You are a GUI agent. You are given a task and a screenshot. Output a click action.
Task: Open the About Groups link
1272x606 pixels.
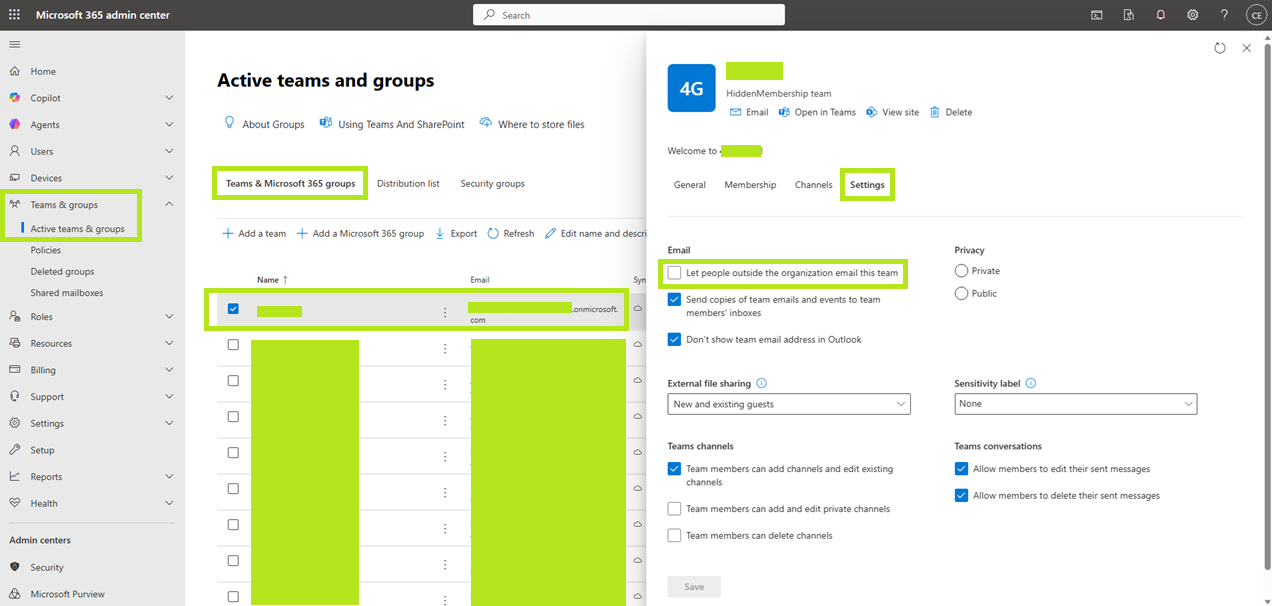click(264, 124)
